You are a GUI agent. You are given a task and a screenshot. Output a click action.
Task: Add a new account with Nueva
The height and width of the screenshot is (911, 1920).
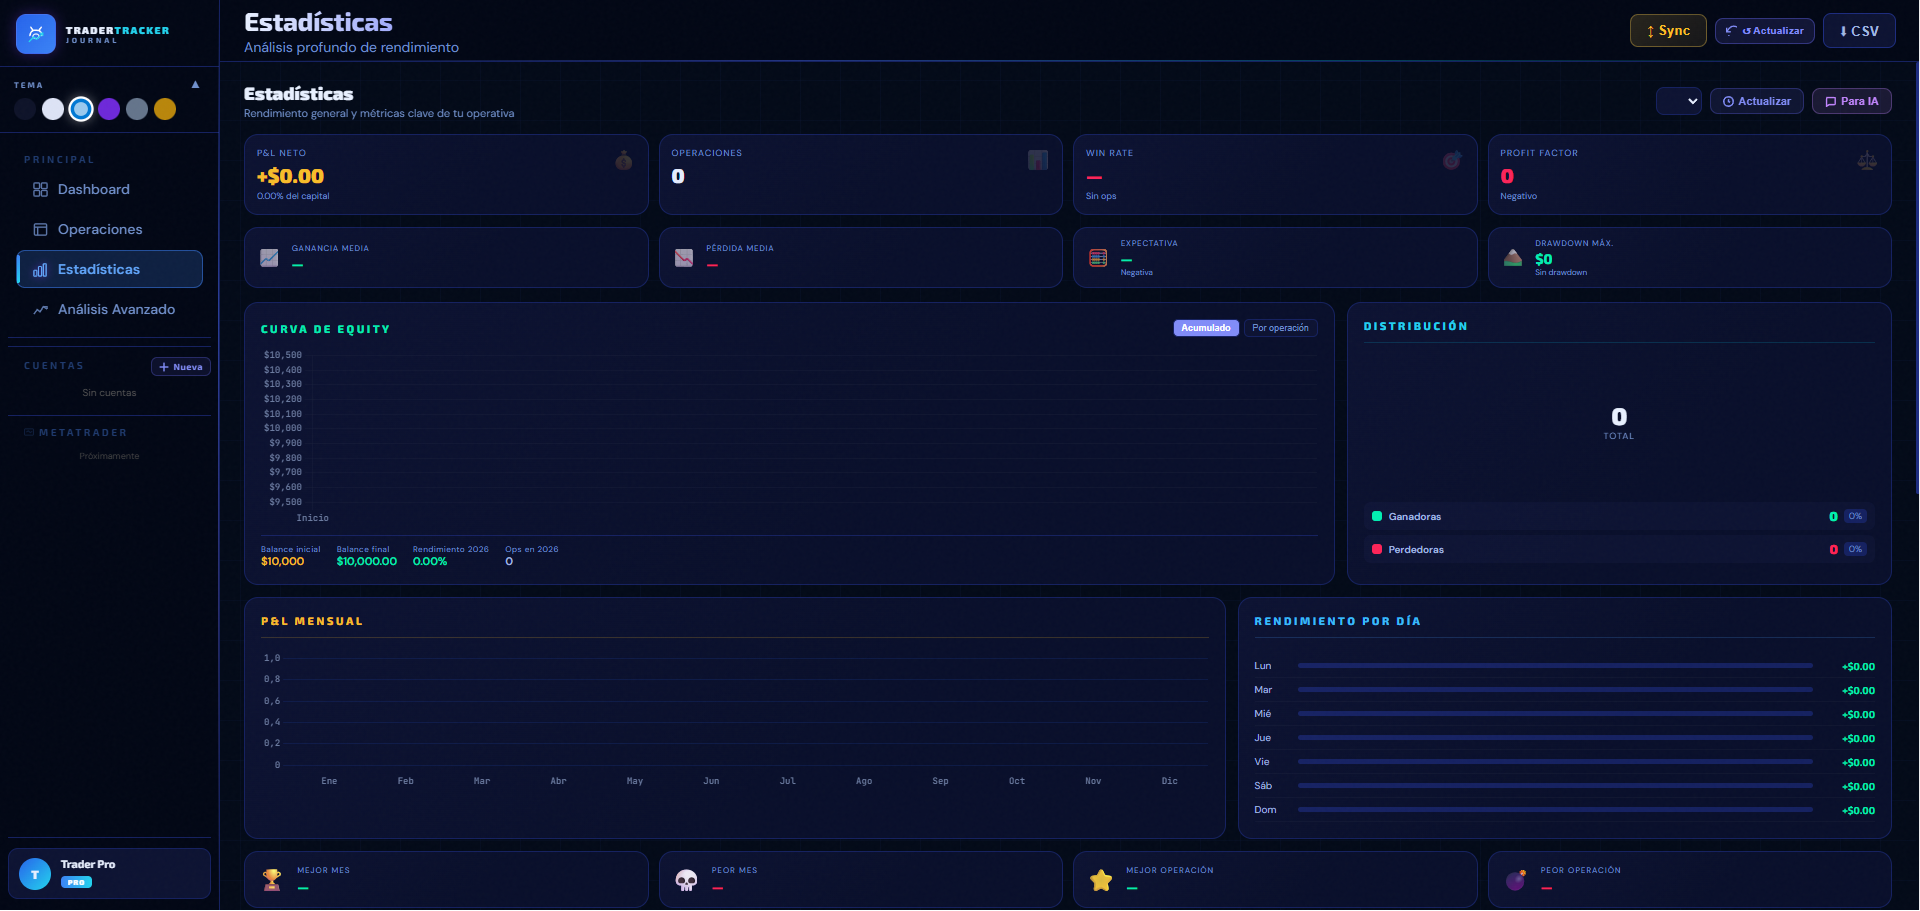(181, 367)
